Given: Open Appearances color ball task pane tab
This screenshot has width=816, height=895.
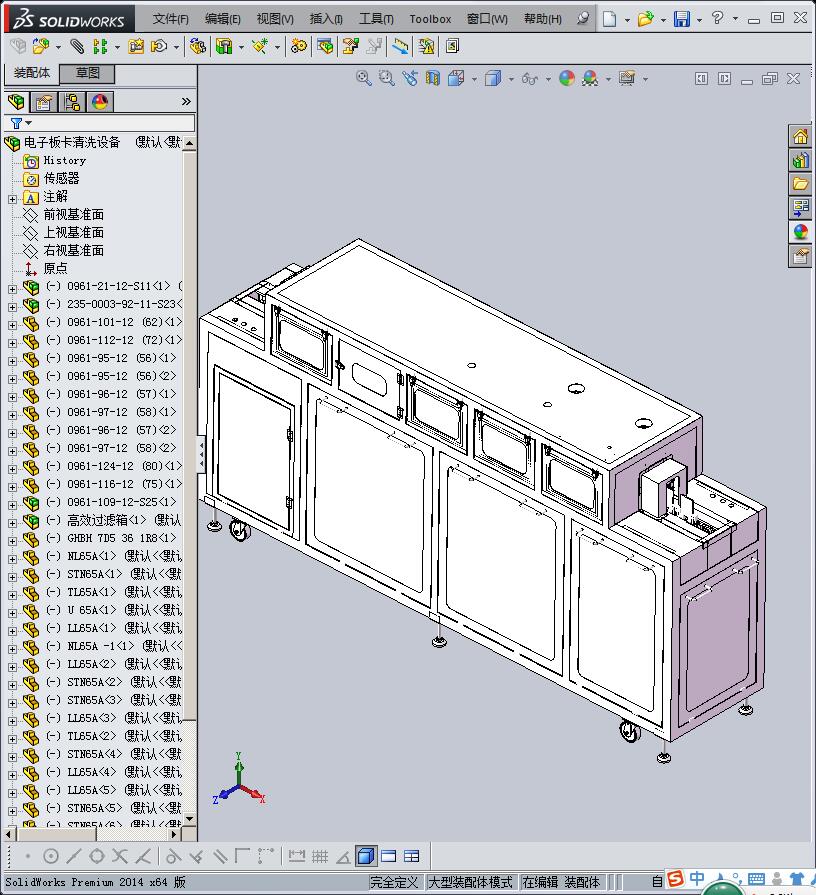Looking at the screenshot, I should (800, 231).
